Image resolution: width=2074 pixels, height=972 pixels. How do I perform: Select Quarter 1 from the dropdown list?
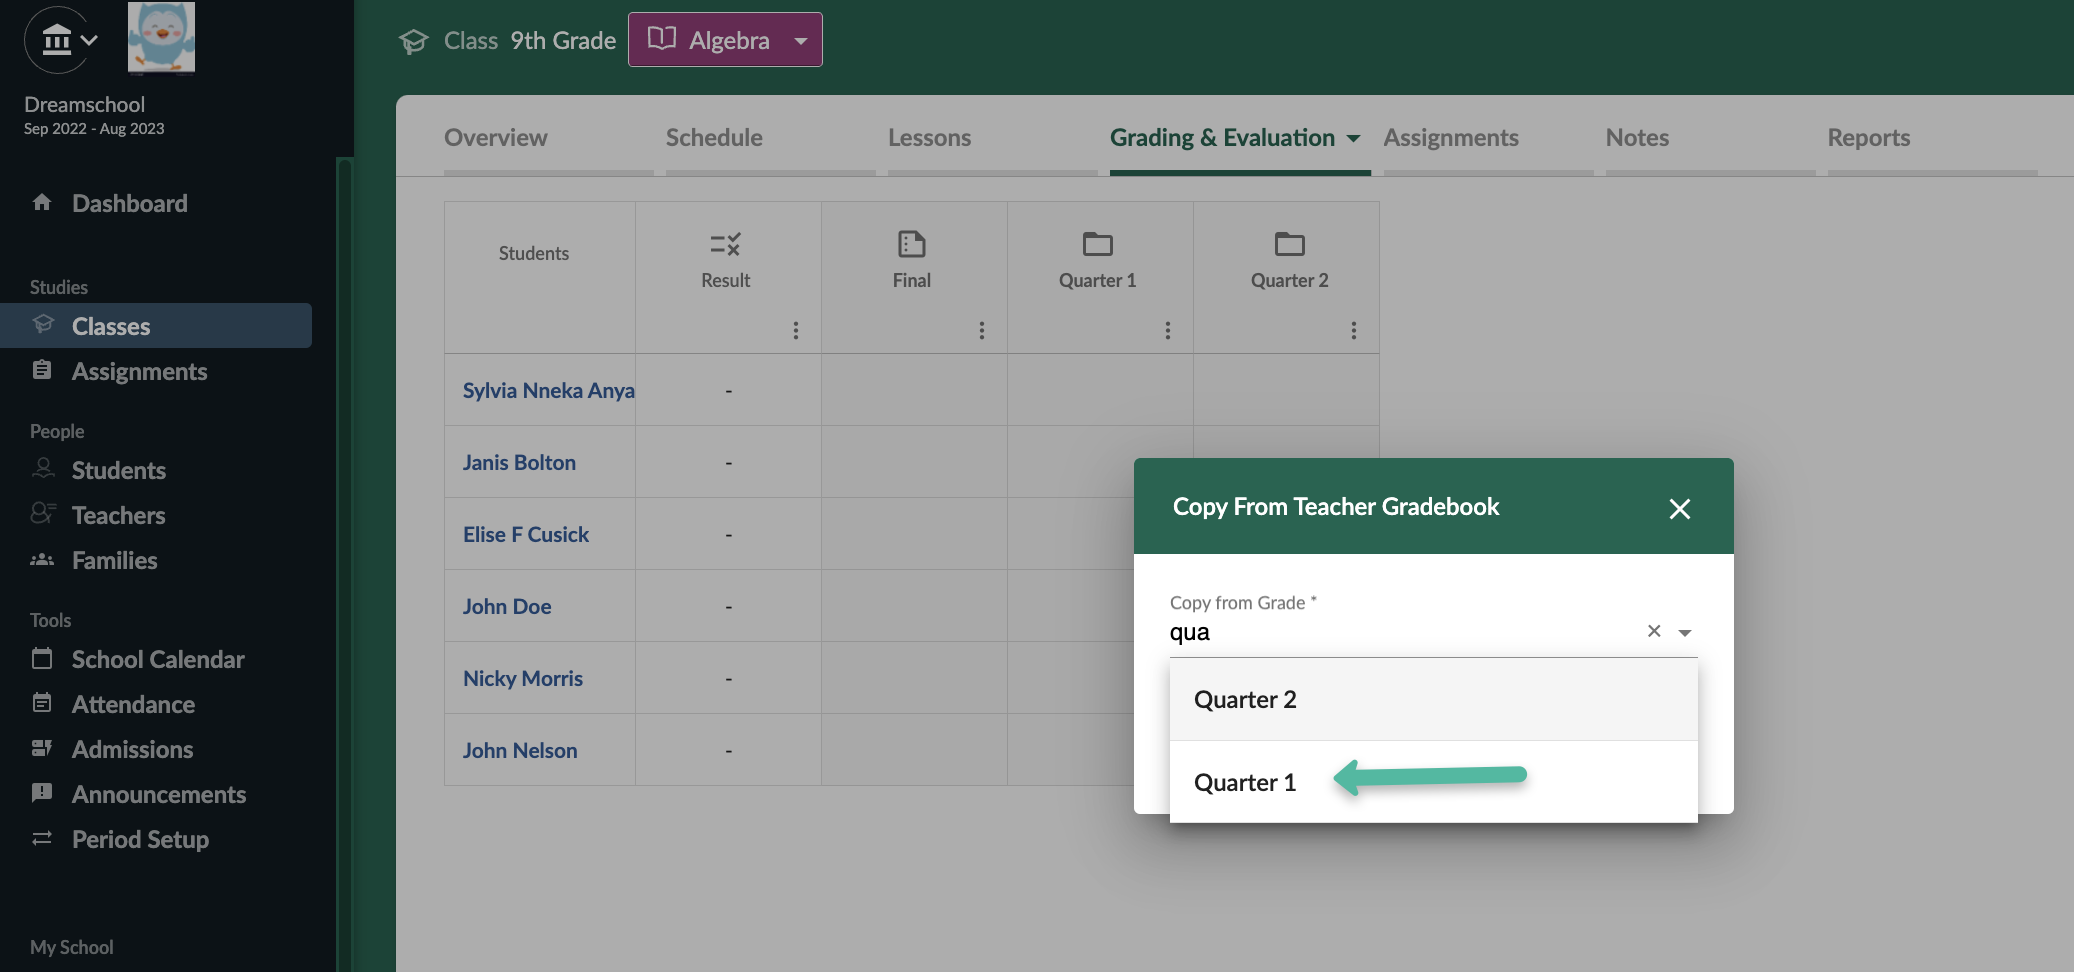click(1433, 782)
